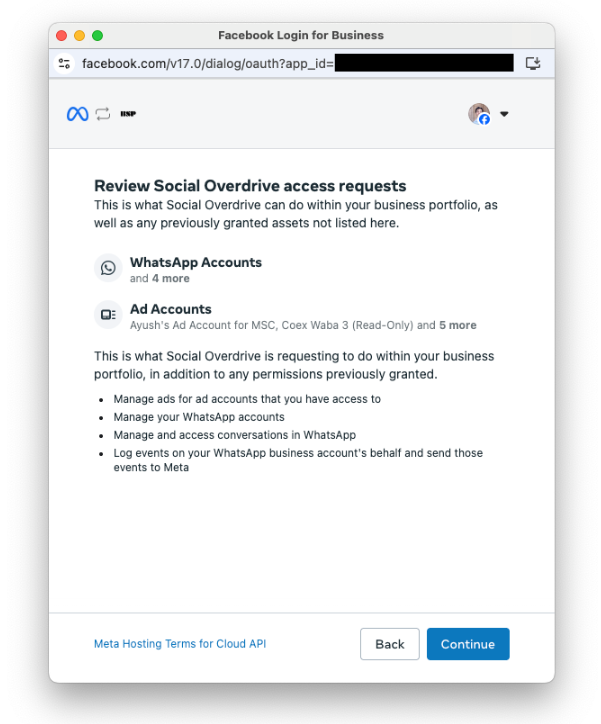The height and width of the screenshot is (724, 601).
Task: Click 'Log events on your WhatsApp business' bullet
Action: pos(298,460)
